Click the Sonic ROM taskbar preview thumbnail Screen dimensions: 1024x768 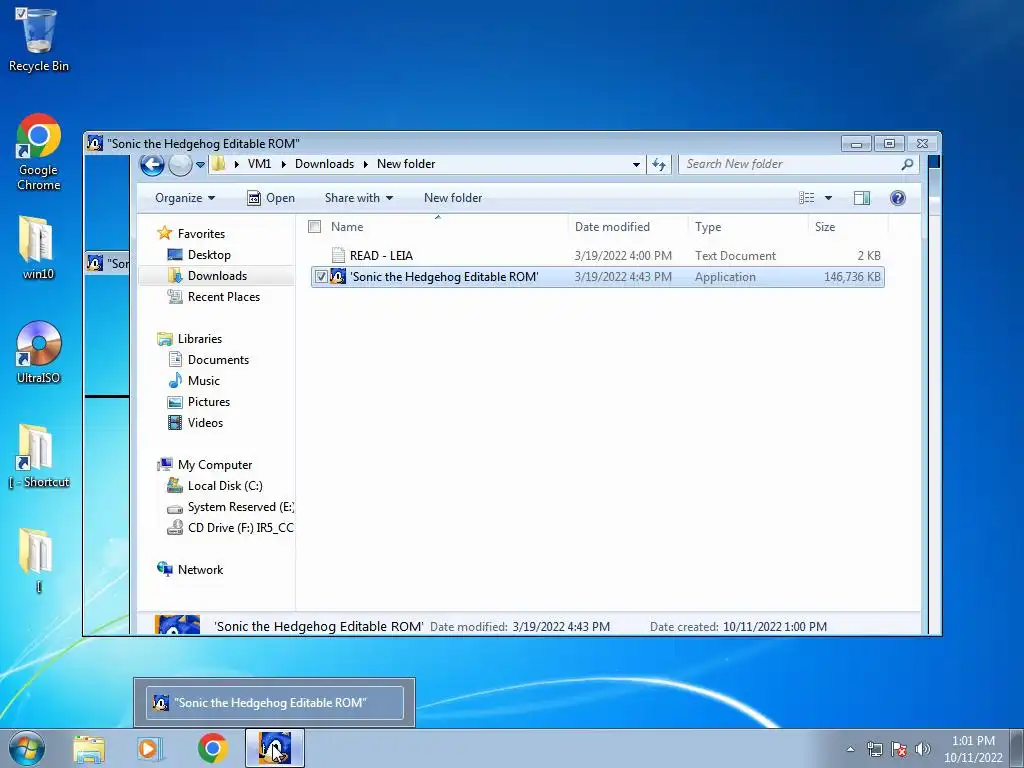tap(274, 703)
